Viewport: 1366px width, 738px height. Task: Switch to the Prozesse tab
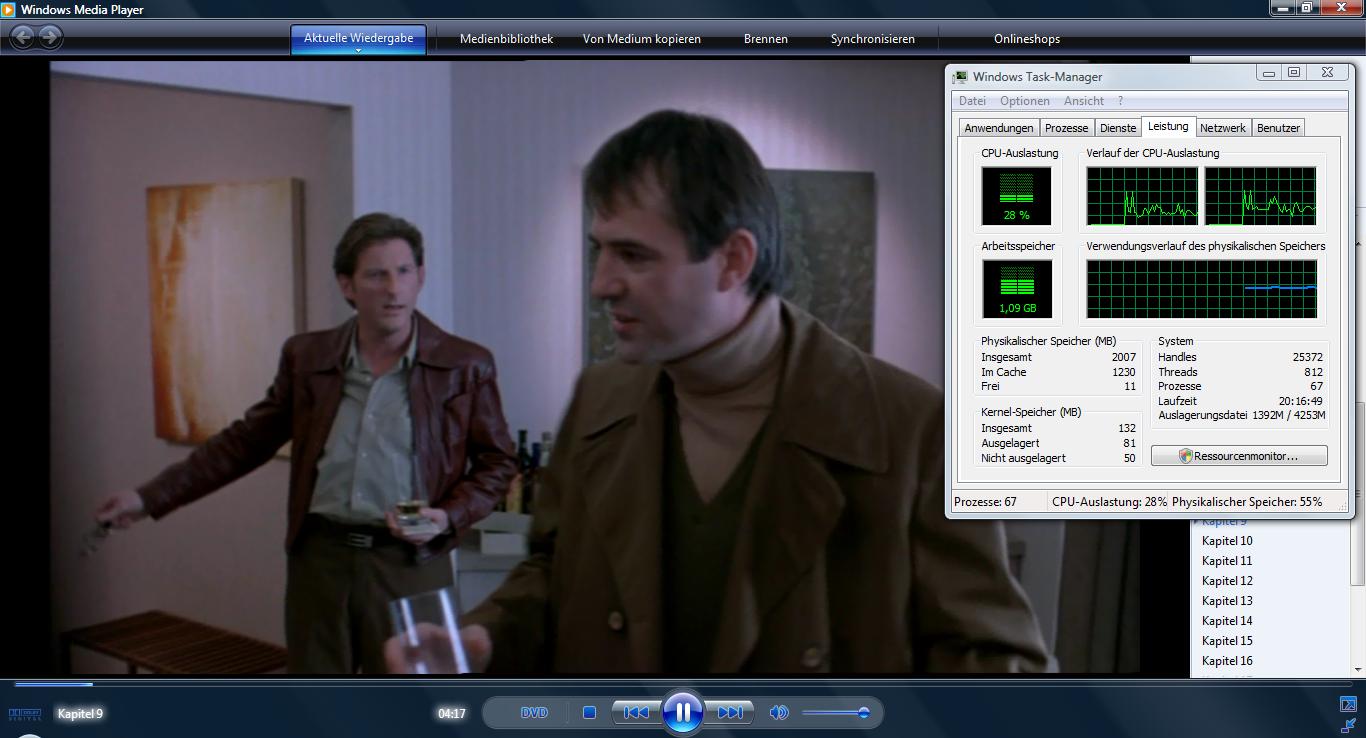pyautogui.click(x=1066, y=128)
